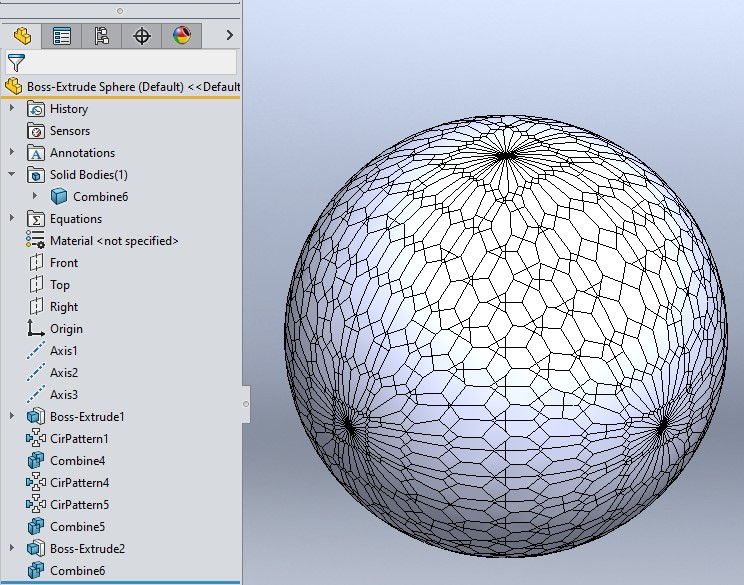The height and width of the screenshot is (585, 744).
Task: Select the 'Axis3' label
Action: [64, 394]
